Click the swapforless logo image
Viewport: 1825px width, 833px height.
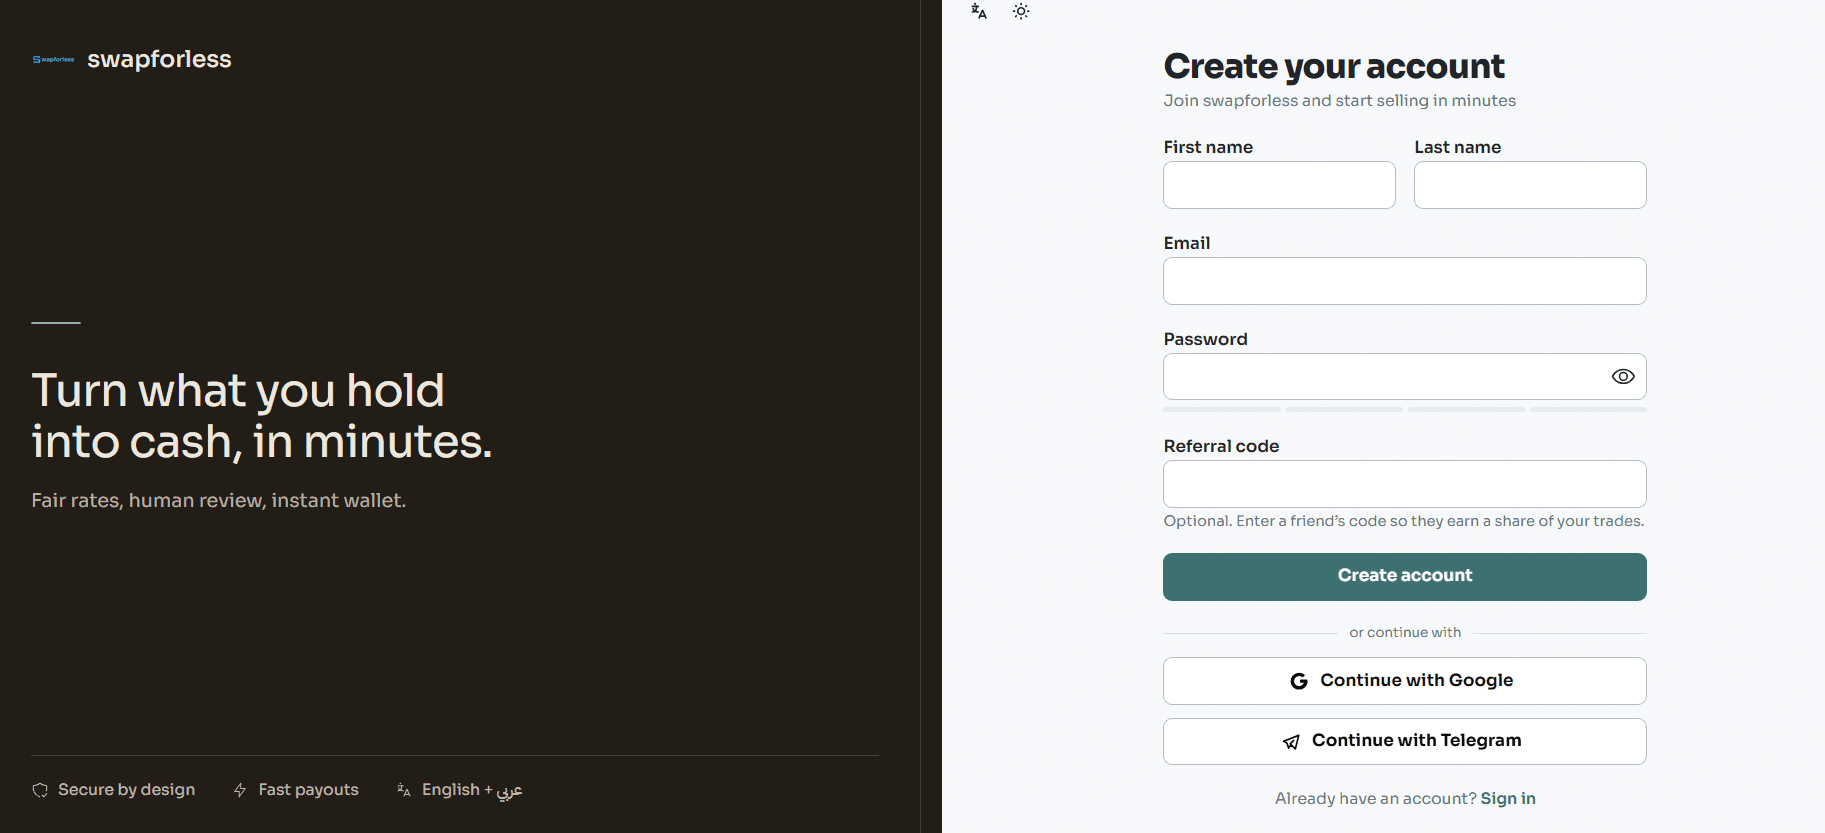pyautogui.click(x=53, y=60)
